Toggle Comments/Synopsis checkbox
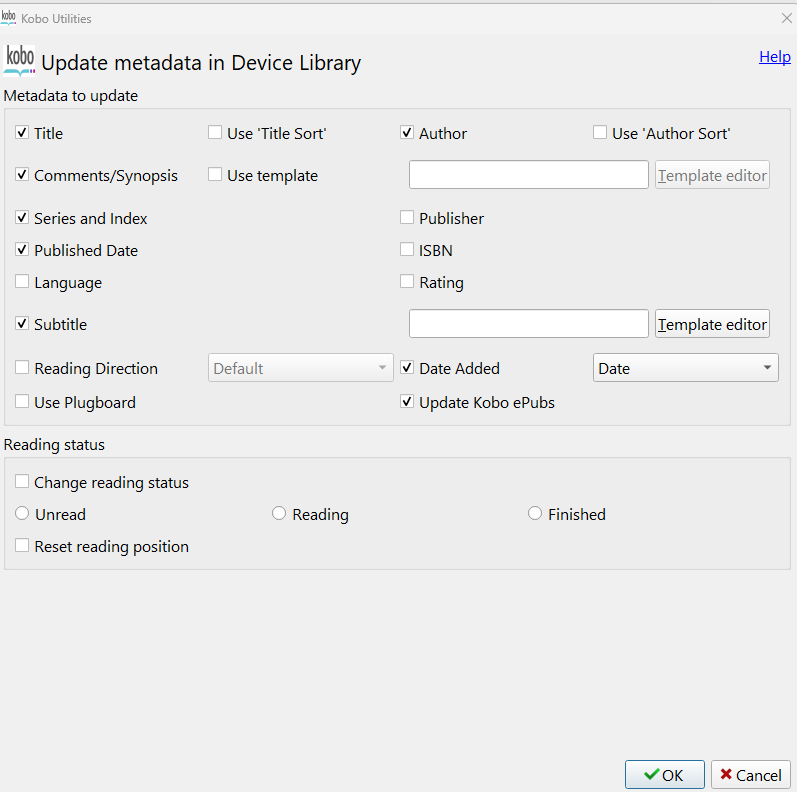This screenshot has height=792, width=797. (22, 175)
